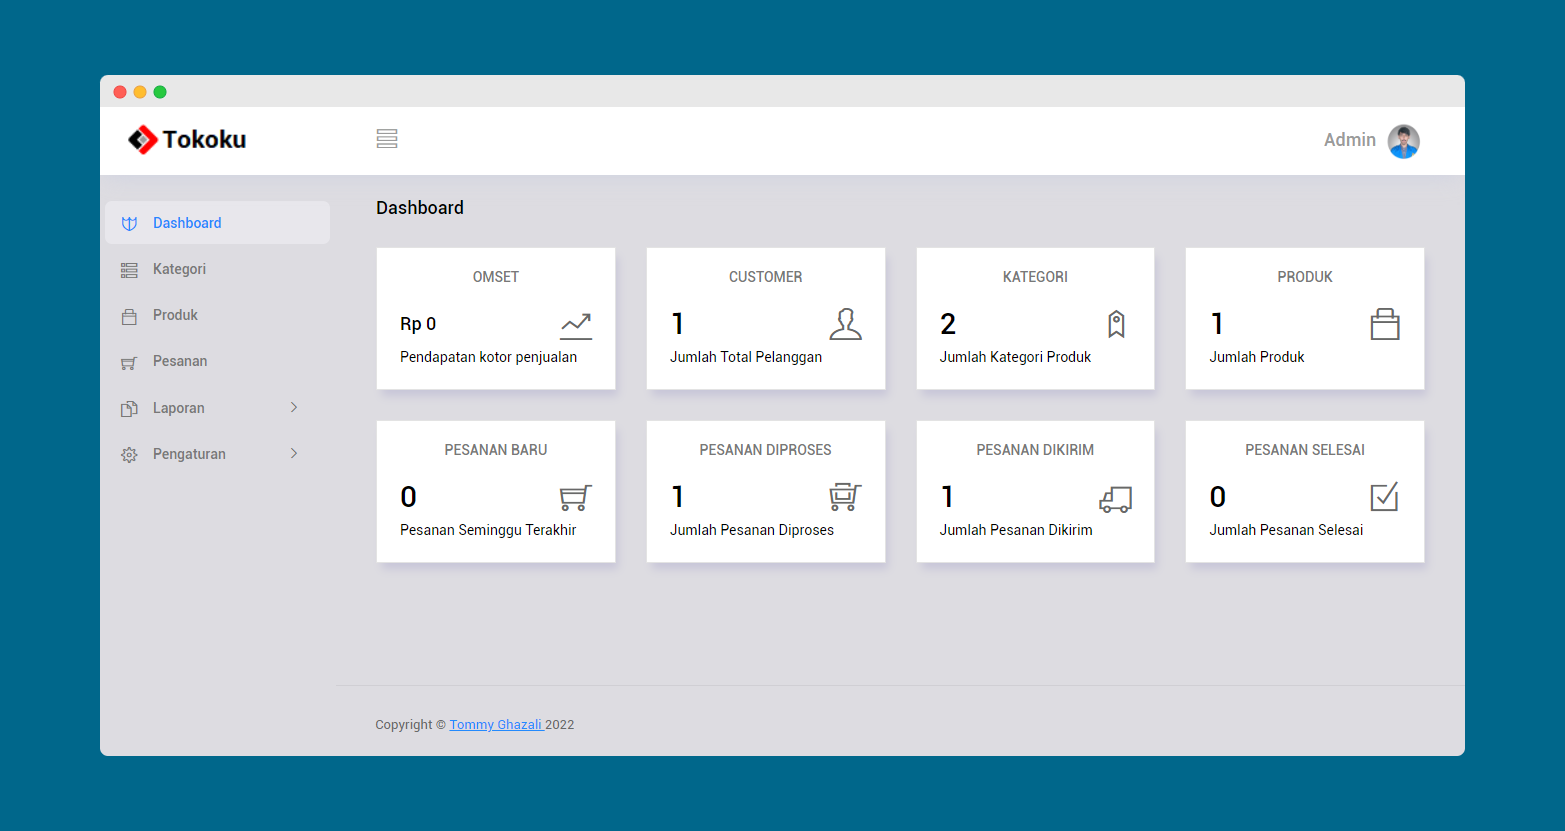Image resolution: width=1565 pixels, height=831 pixels.
Task: Click the user icon in Customer card
Action: tap(845, 324)
